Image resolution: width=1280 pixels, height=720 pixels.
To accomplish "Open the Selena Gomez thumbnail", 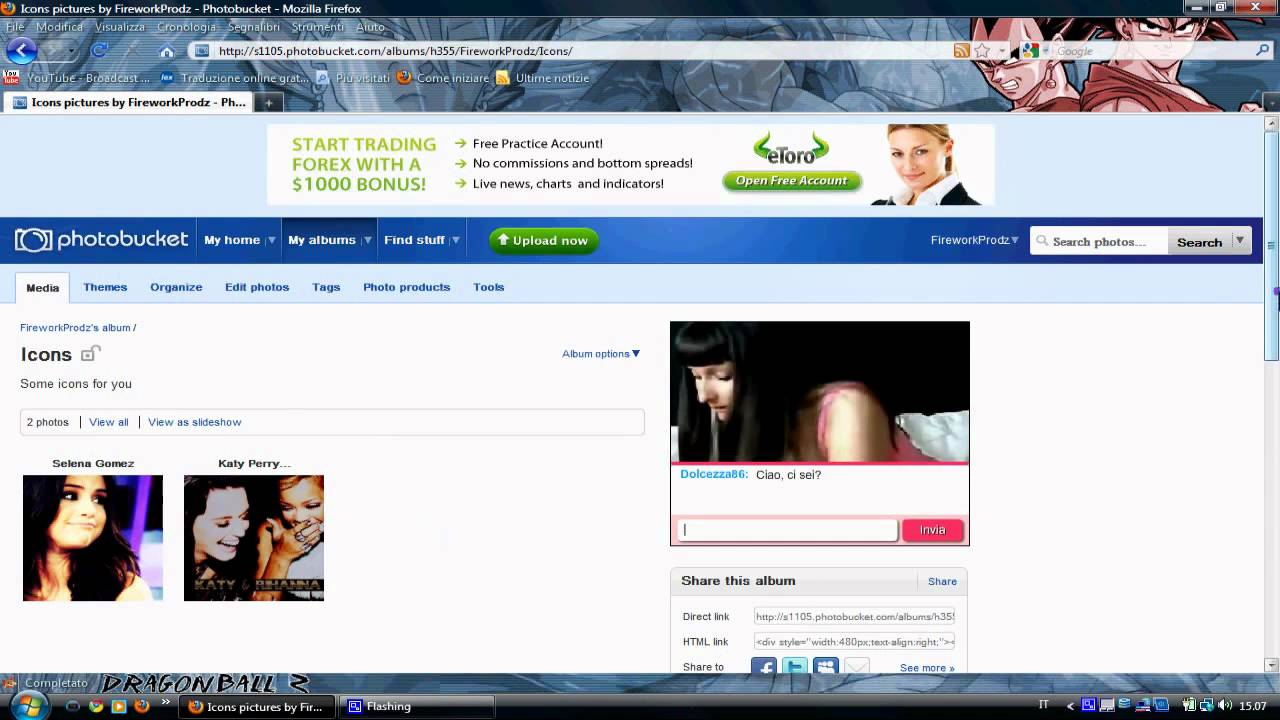I will pos(93,538).
